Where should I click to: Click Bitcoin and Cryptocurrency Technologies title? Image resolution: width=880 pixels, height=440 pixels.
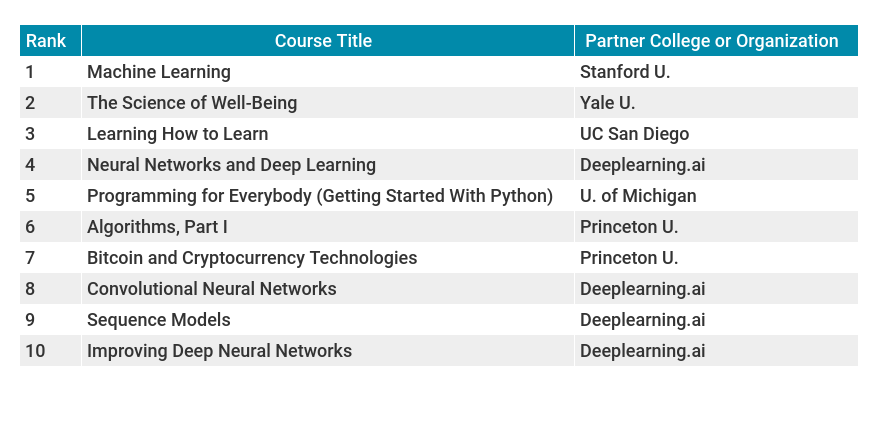click(x=252, y=258)
